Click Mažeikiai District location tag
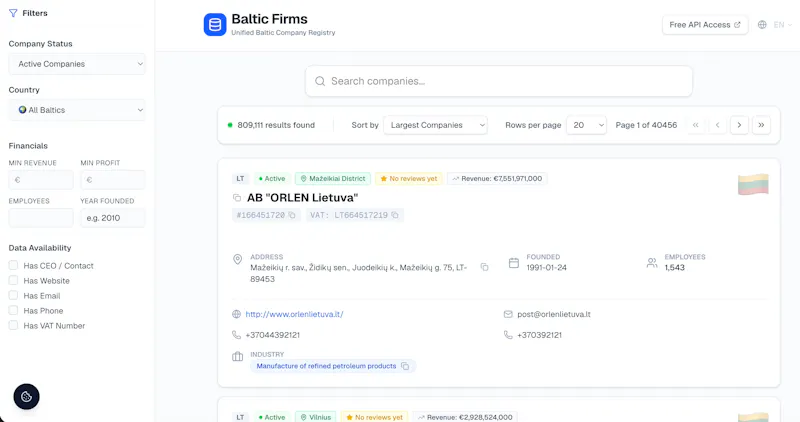The width and height of the screenshot is (800, 422). [333, 179]
